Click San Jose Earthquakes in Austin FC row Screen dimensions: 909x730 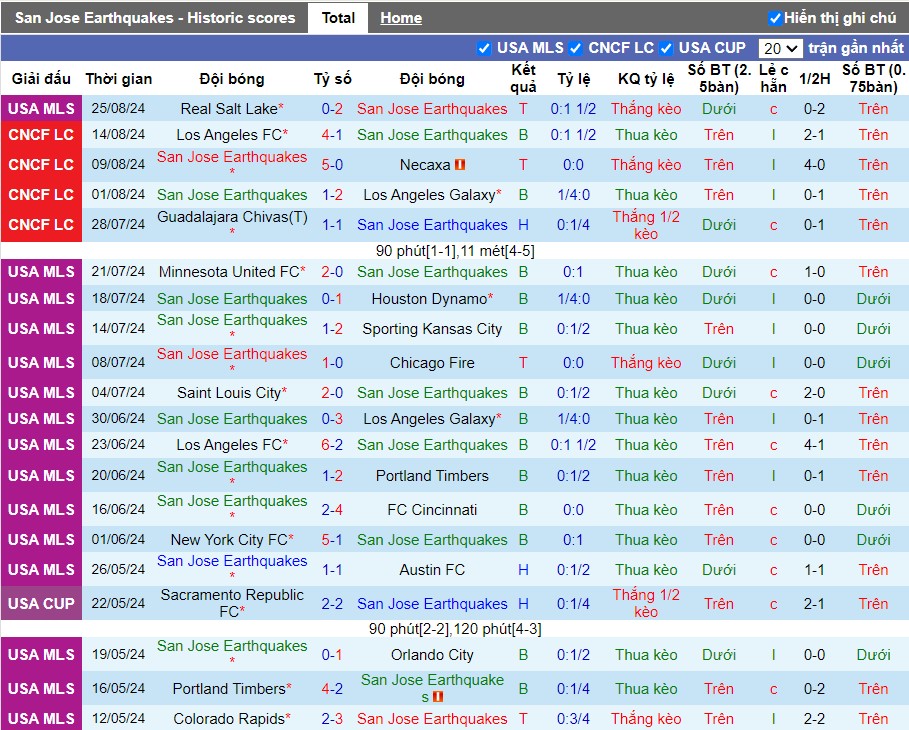(x=232, y=561)
